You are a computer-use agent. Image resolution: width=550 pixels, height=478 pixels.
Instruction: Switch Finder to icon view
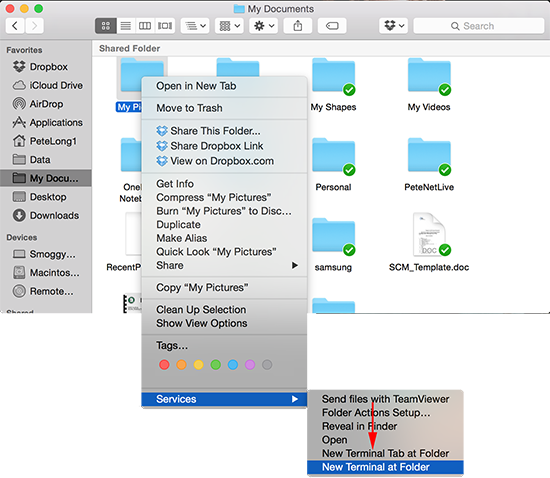pyautogui.click(x=106, y=26)
